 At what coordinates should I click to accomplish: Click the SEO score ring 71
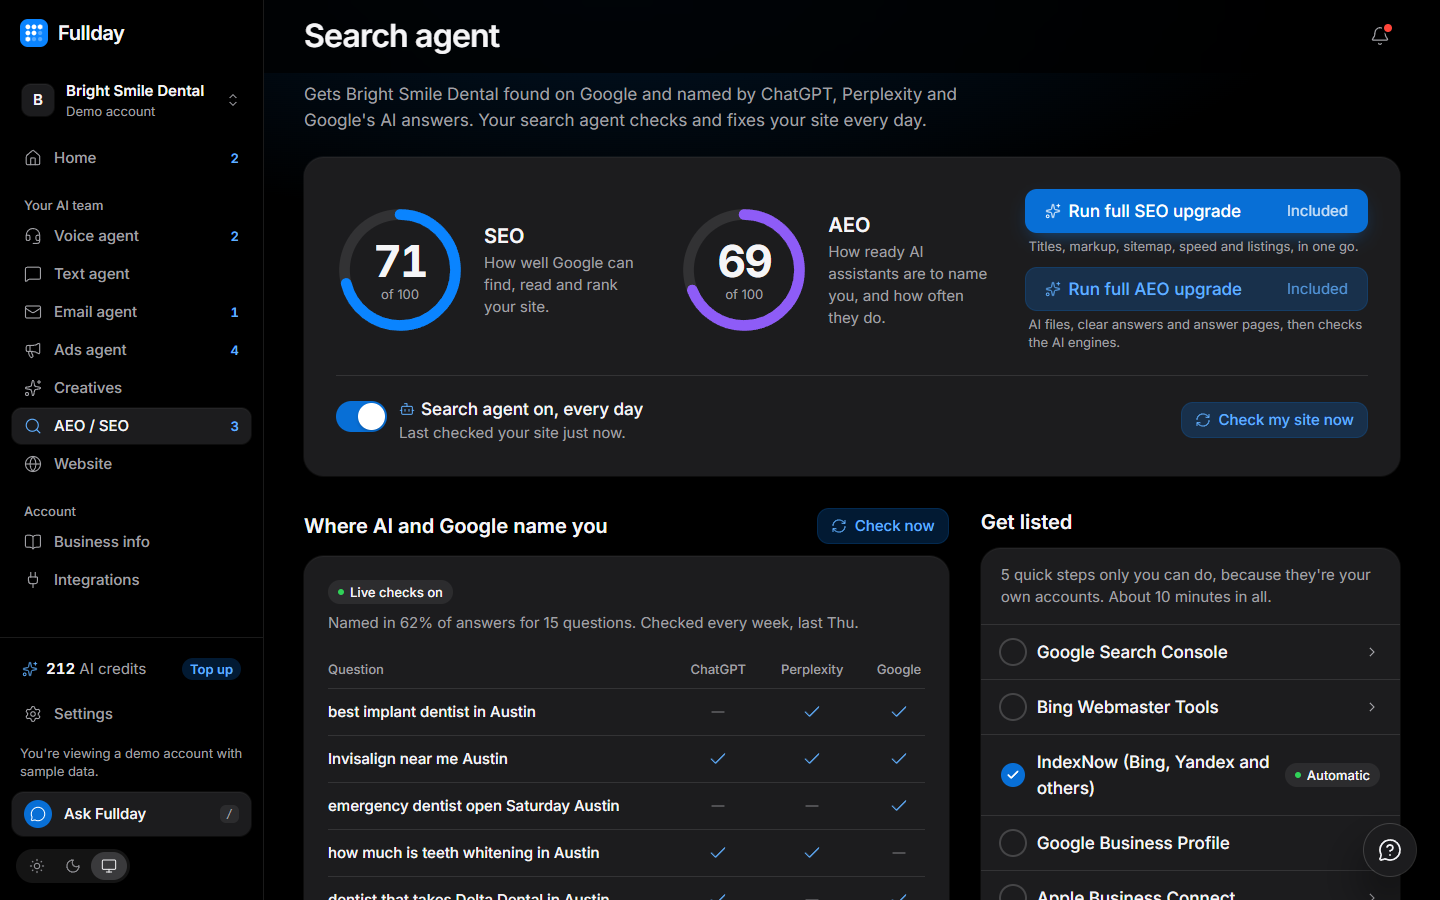(400, 270)
